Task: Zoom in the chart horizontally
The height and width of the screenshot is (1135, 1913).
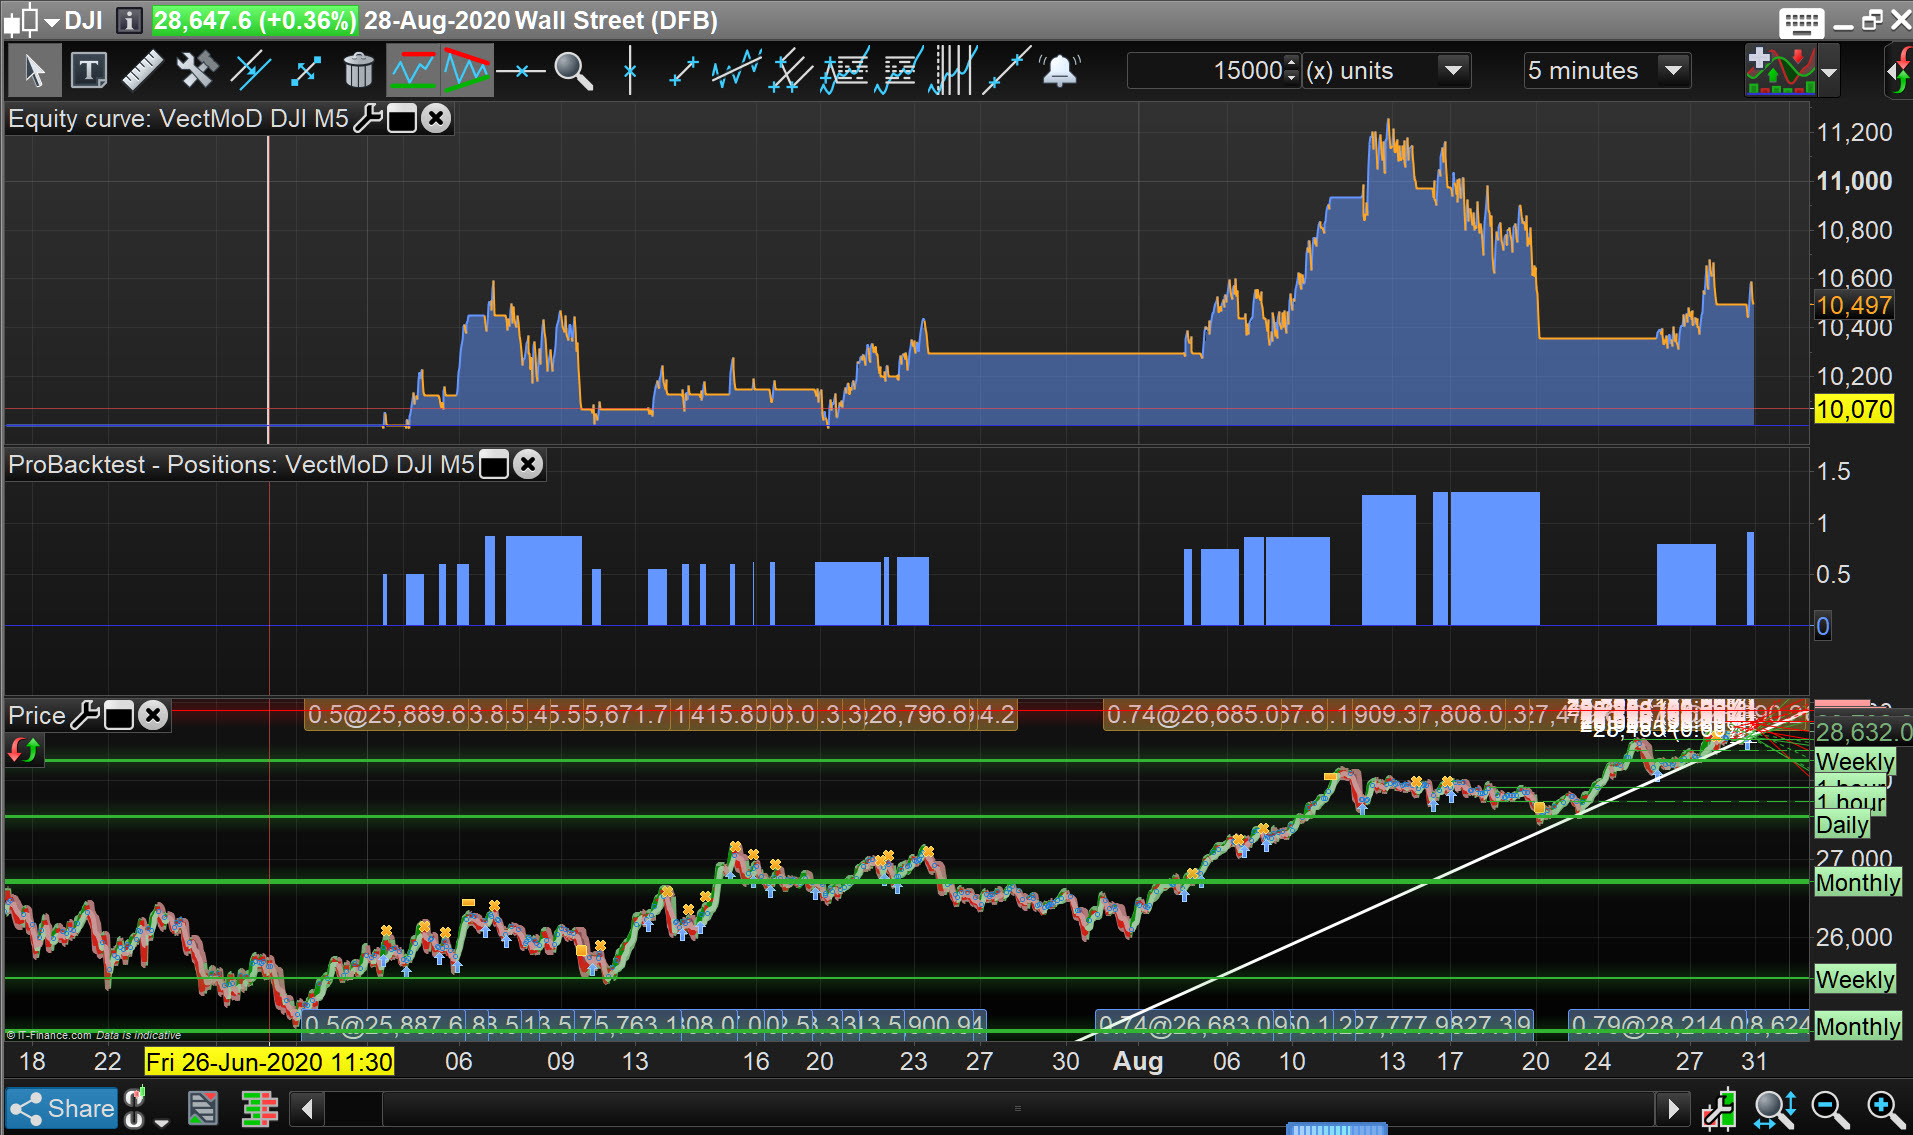Action: pyautogui.click(x=1886, y=1108)
